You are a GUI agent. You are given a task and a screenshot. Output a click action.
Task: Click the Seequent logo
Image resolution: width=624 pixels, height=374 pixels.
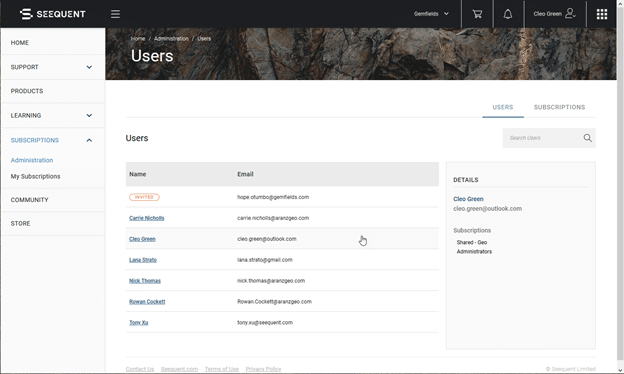click(x=53, y=14)
